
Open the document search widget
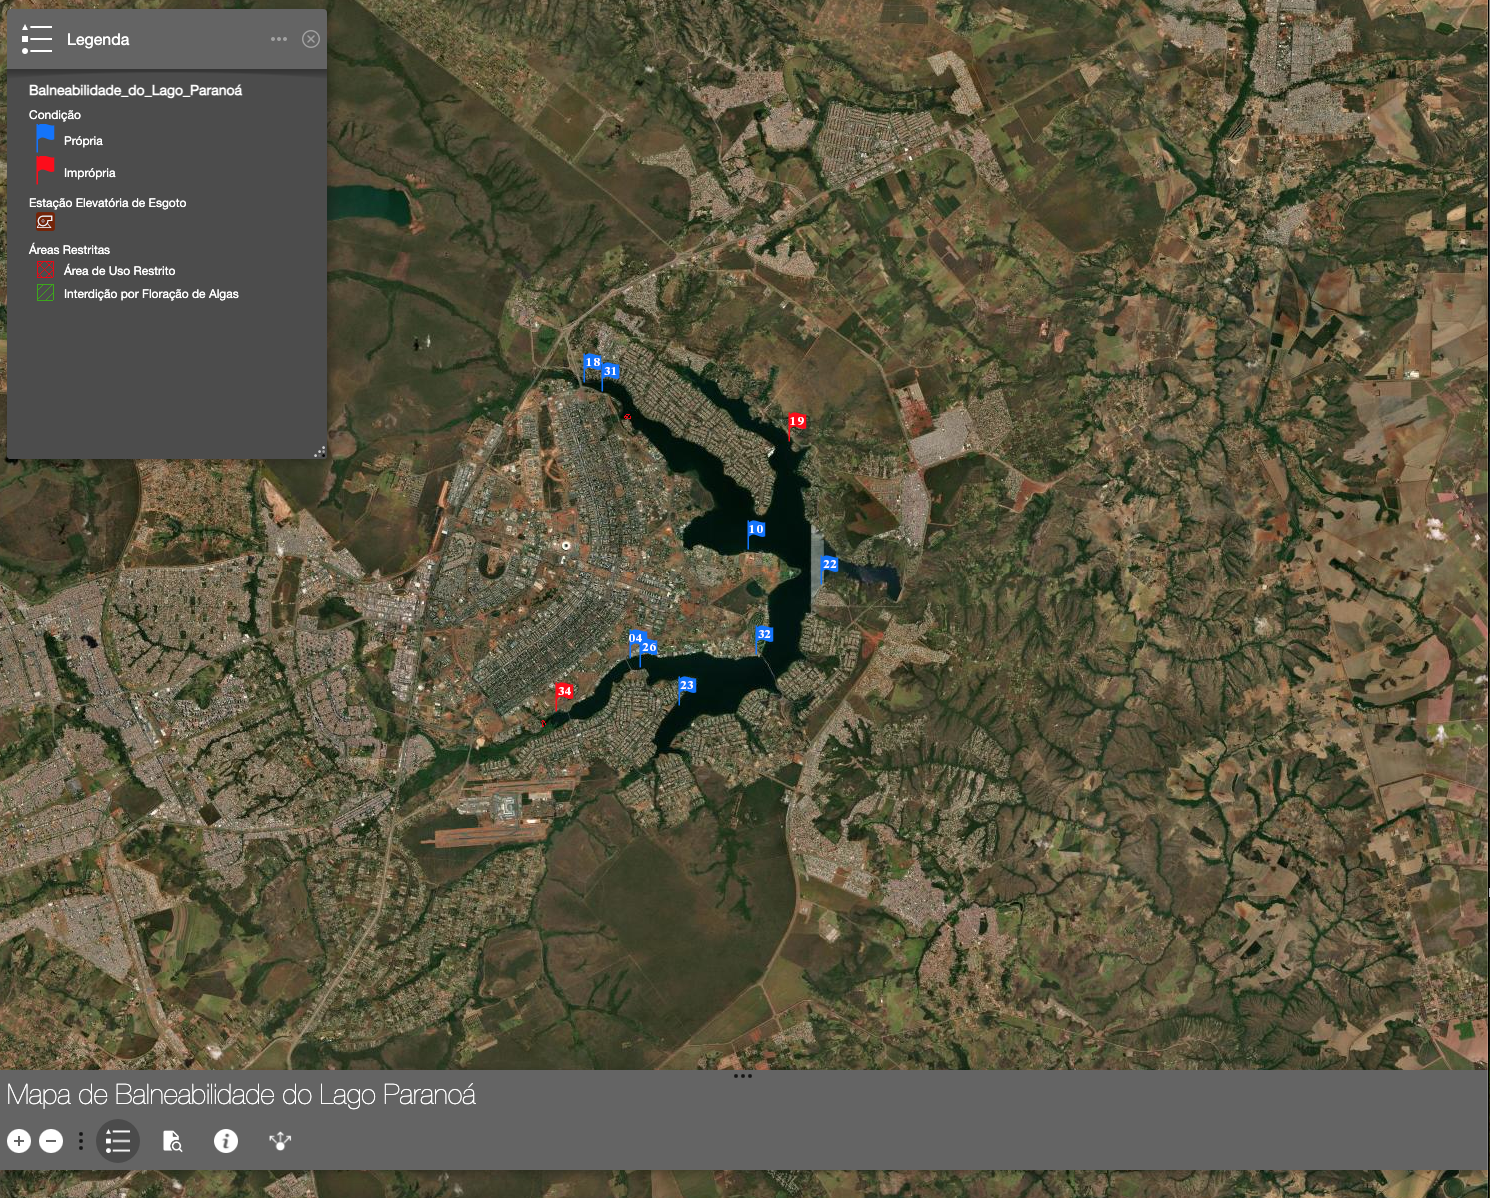[x=172, y=1141]
